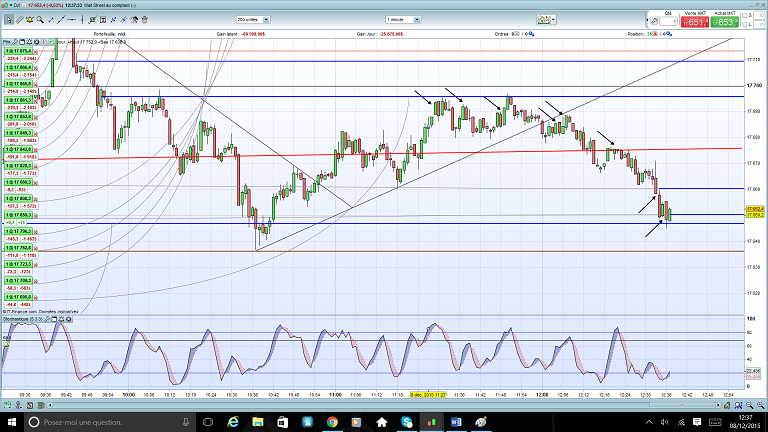Open File Explorer from taskbar
The width and height of the screenshot is (768, 432).
click(258, 422)
